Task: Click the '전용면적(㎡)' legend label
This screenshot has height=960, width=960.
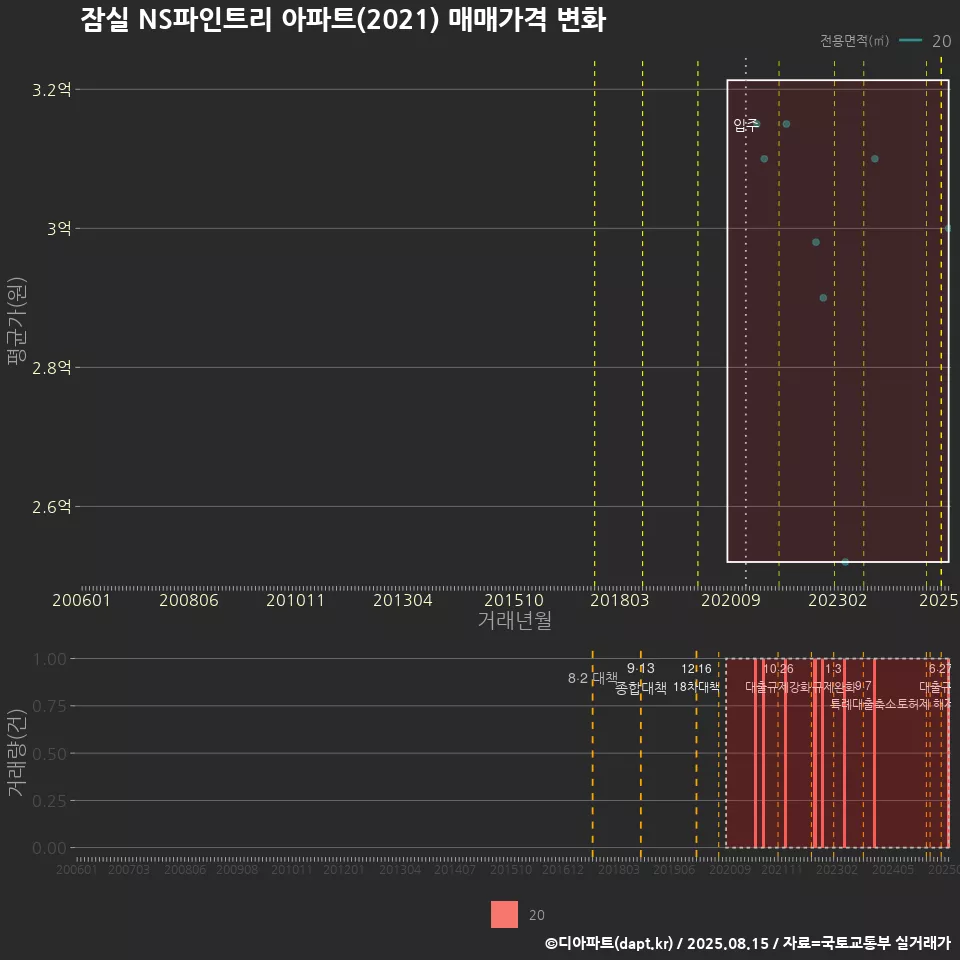Action: 854,40
